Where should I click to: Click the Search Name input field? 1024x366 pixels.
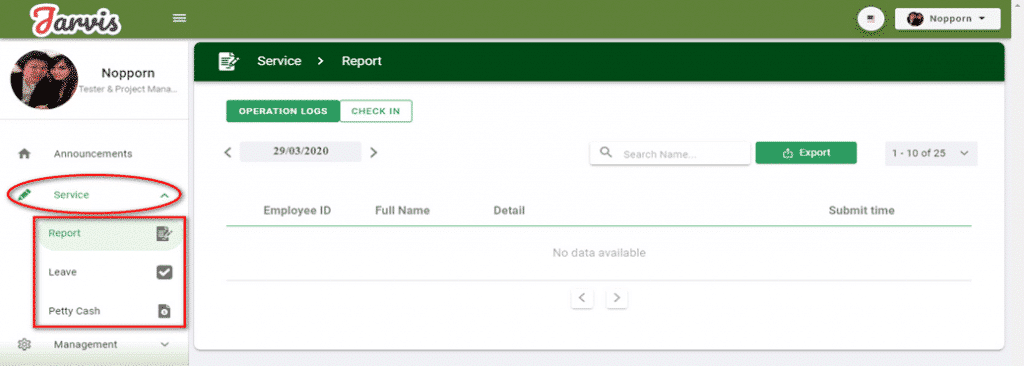(670, 154)
